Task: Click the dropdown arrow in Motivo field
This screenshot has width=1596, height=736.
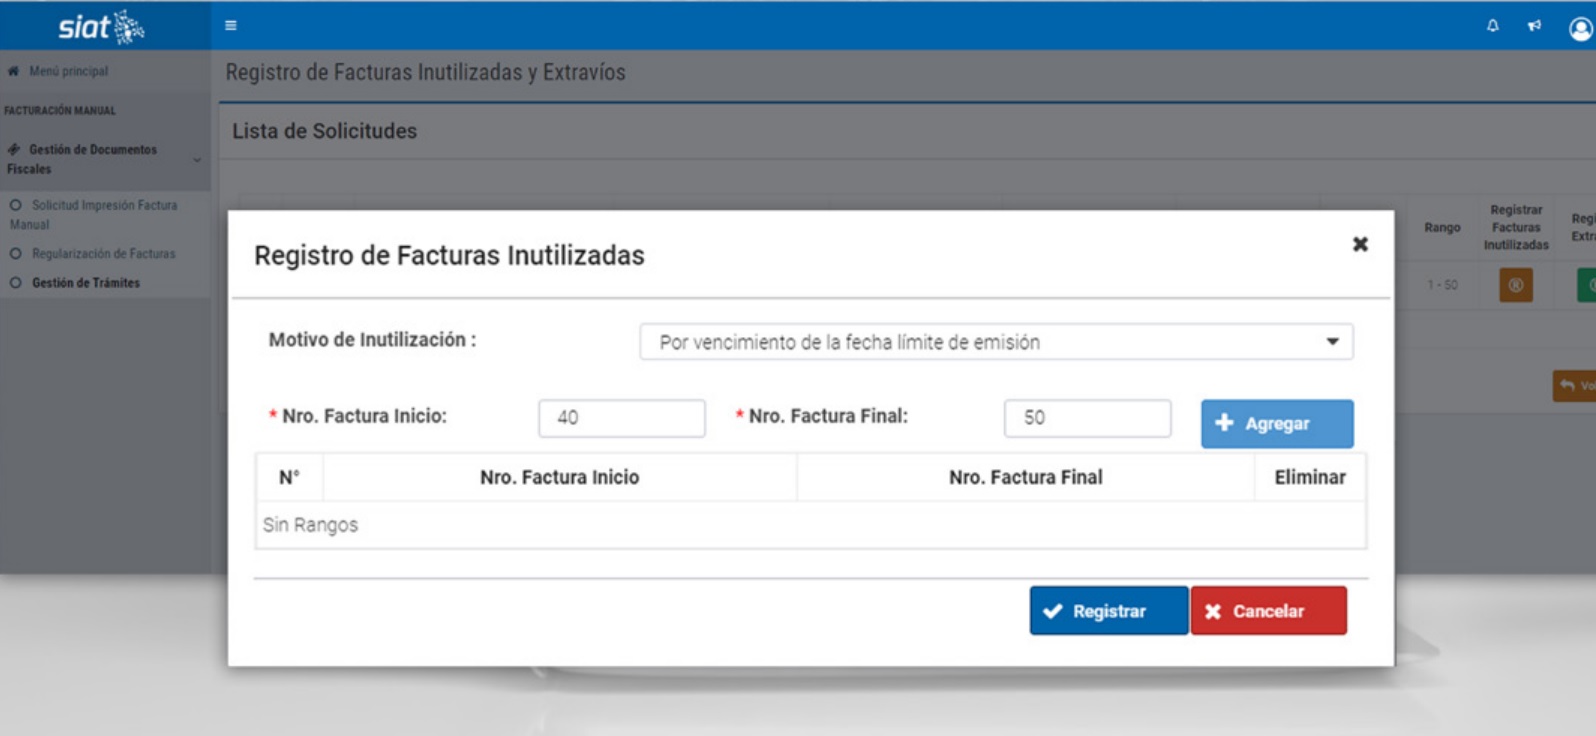Action: tap(1332, 342)
